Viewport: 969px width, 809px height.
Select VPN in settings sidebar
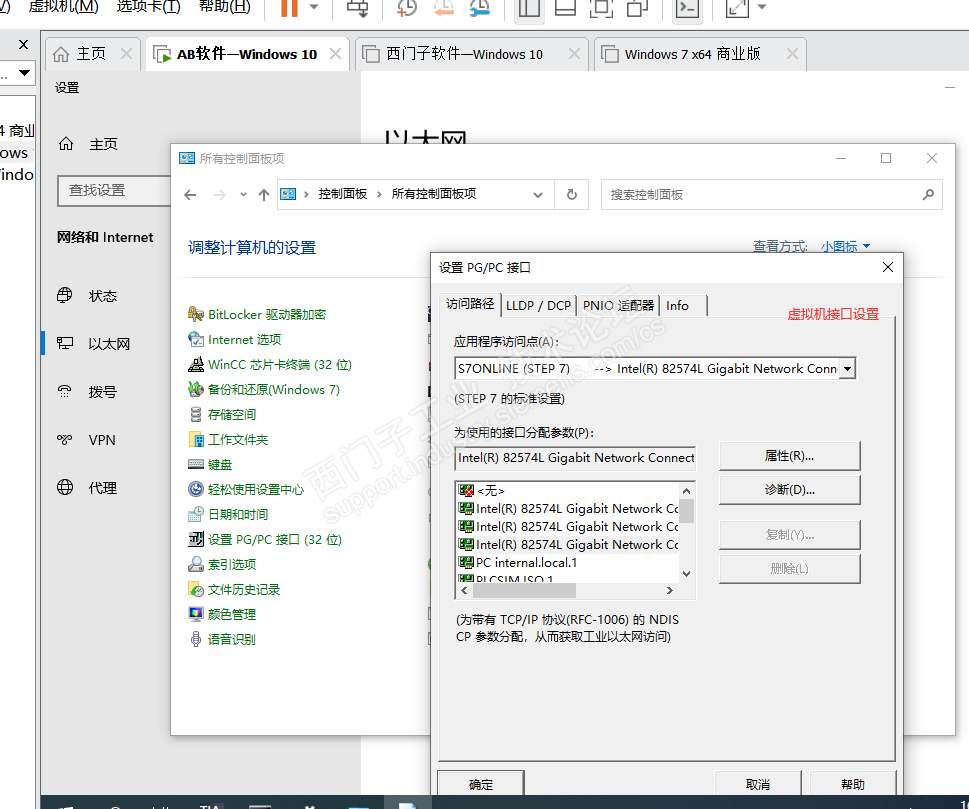(x=102, y=440)
